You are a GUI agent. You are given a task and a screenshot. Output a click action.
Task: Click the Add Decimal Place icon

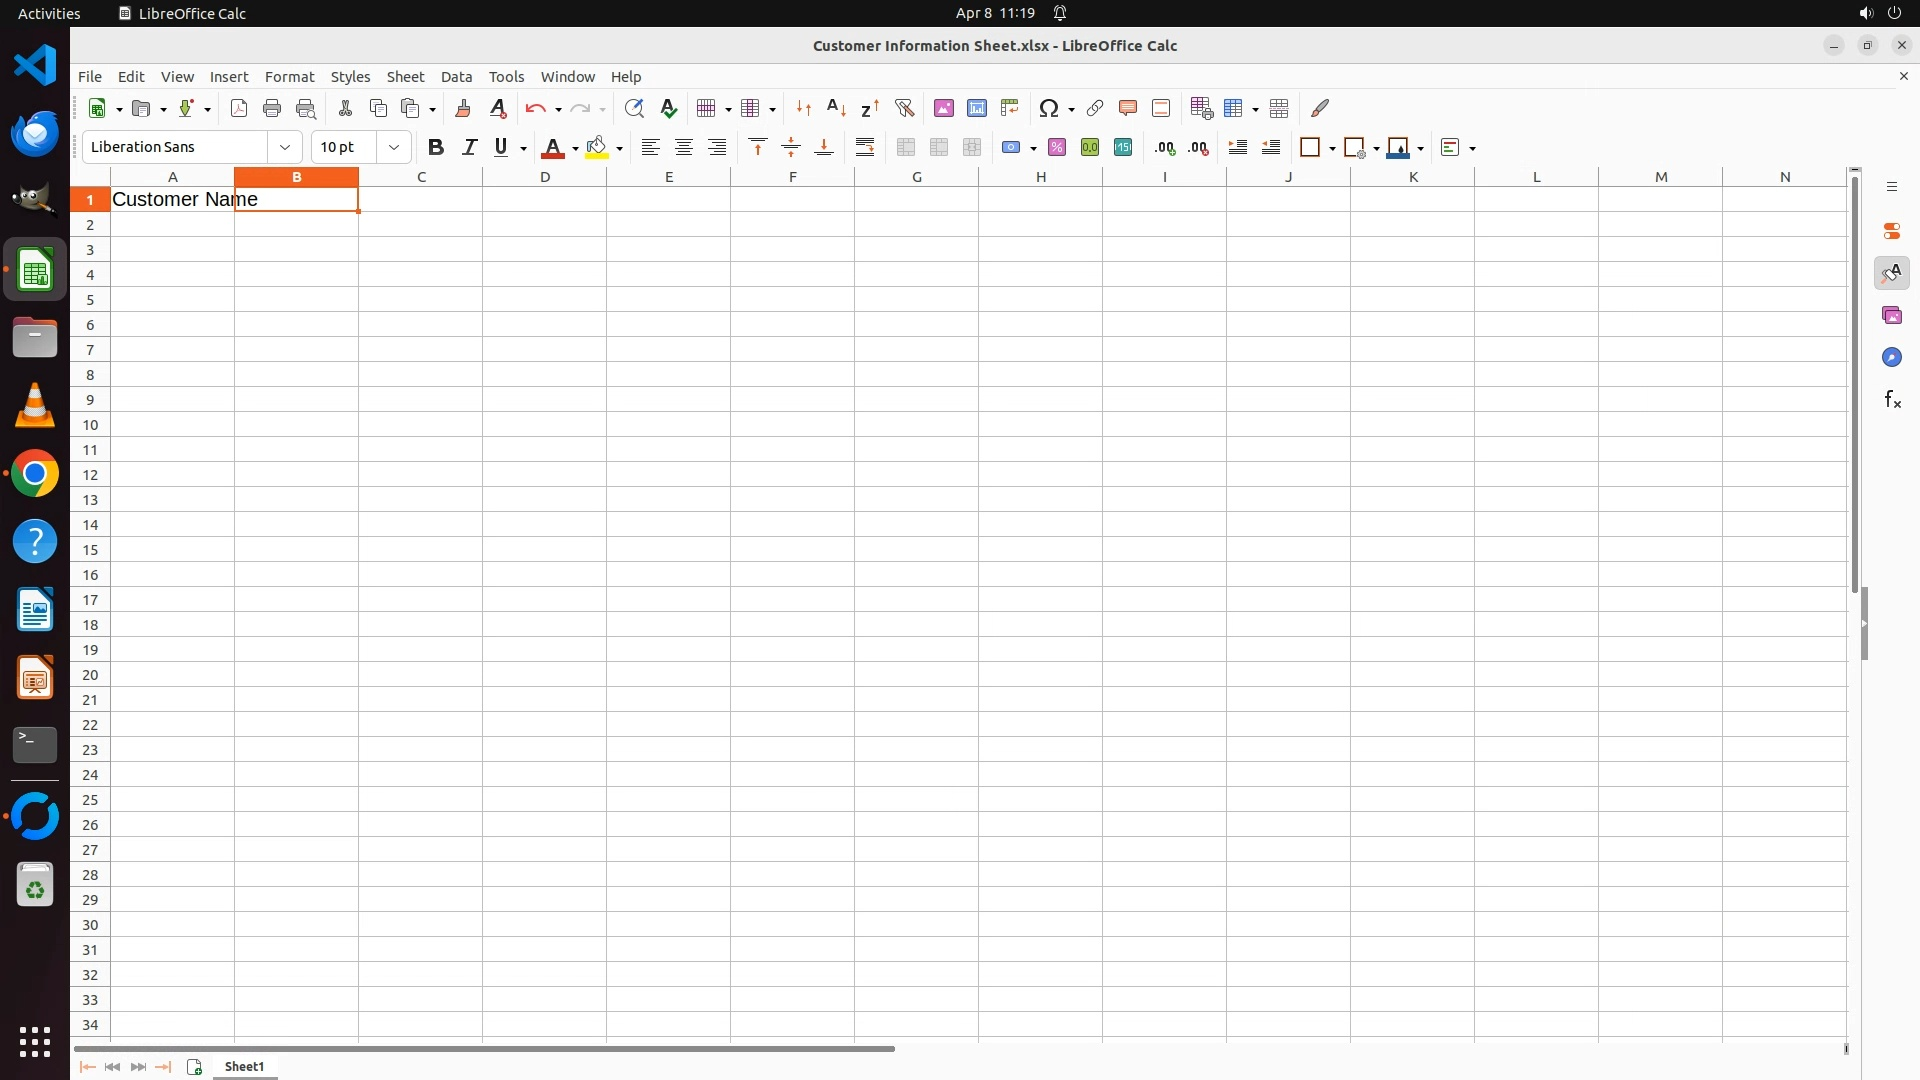(1165, 147)
